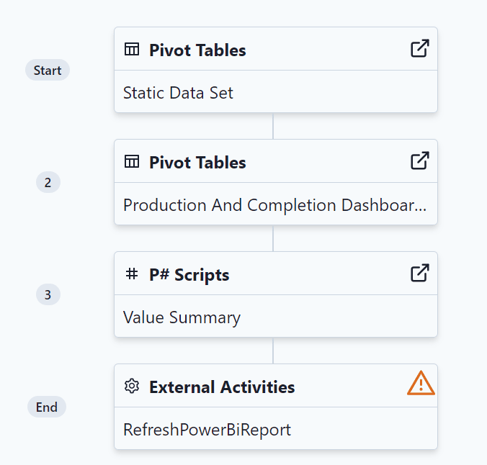Image resolution: width=487 pixels, height=465 pixels.
Task: Select the step 2 badge
Action: [x=48, y=182]
